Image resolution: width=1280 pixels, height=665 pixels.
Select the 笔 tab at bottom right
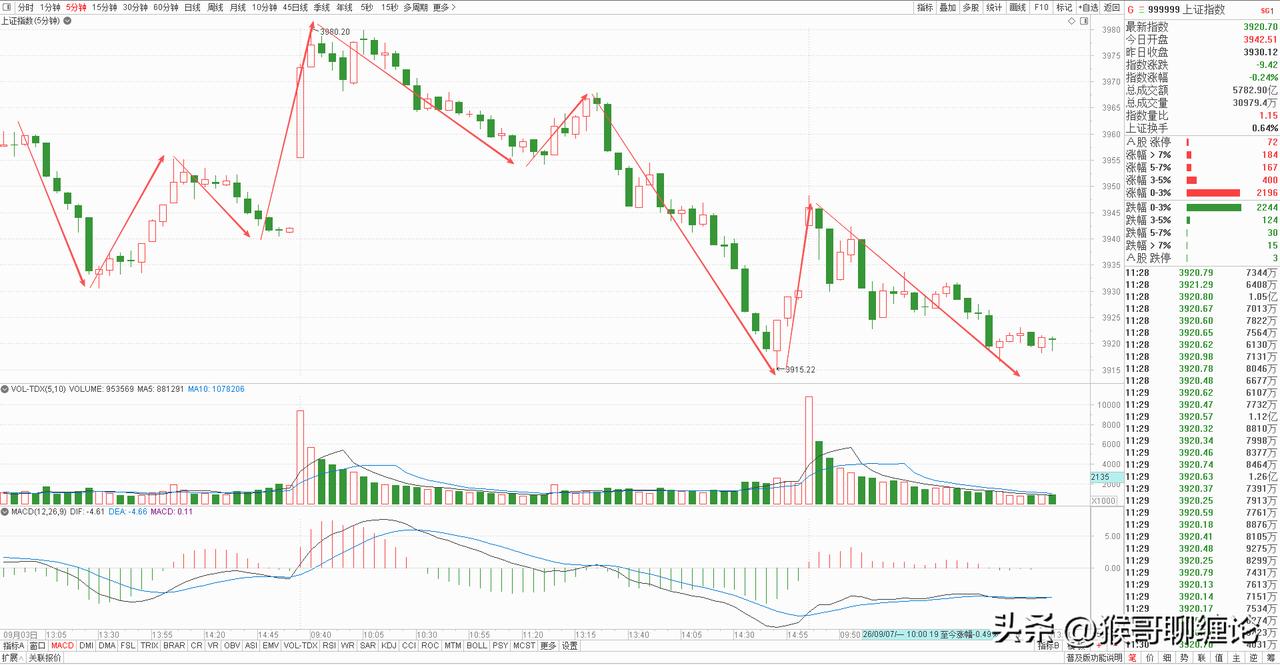click(x=1132, y=658)
